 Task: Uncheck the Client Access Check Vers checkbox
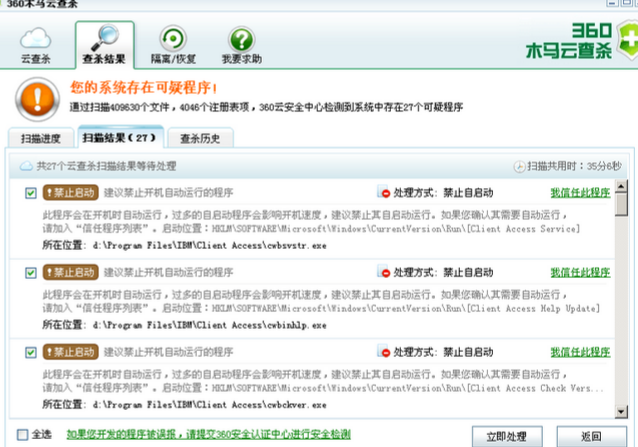[31, 352]
